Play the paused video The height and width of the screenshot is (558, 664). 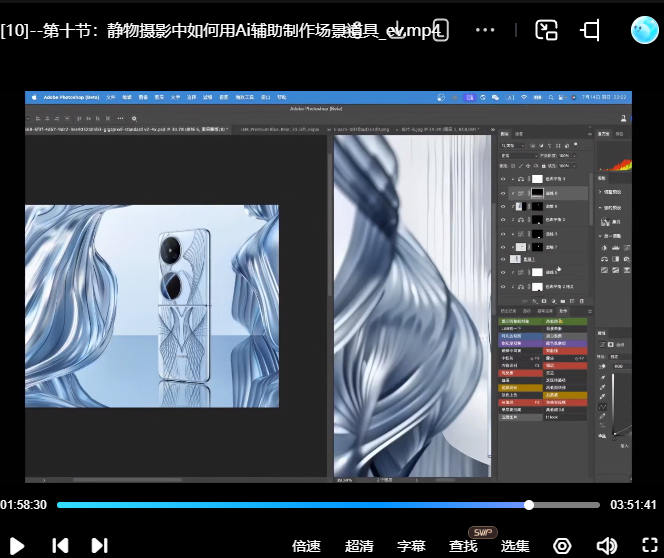(17, 545)
